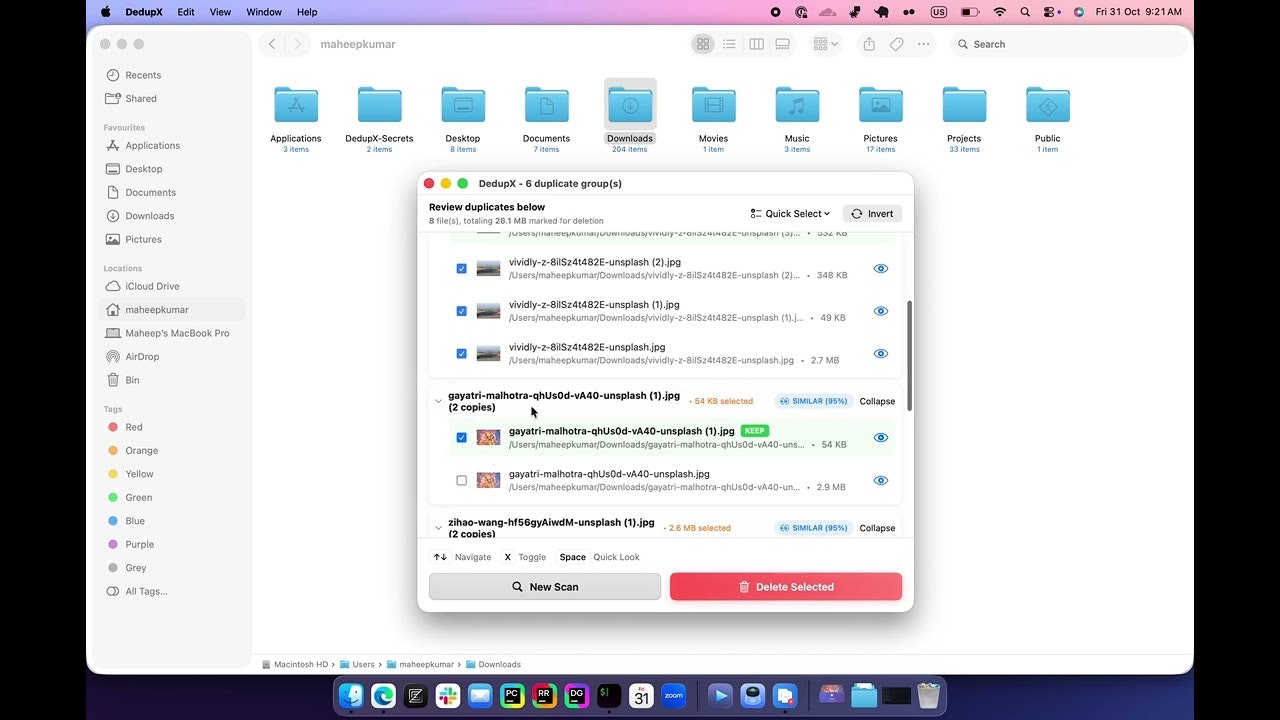Open the Finder More actions icon
The width and height of the screenshot is (1280, 720).
[x=924, y=44]
